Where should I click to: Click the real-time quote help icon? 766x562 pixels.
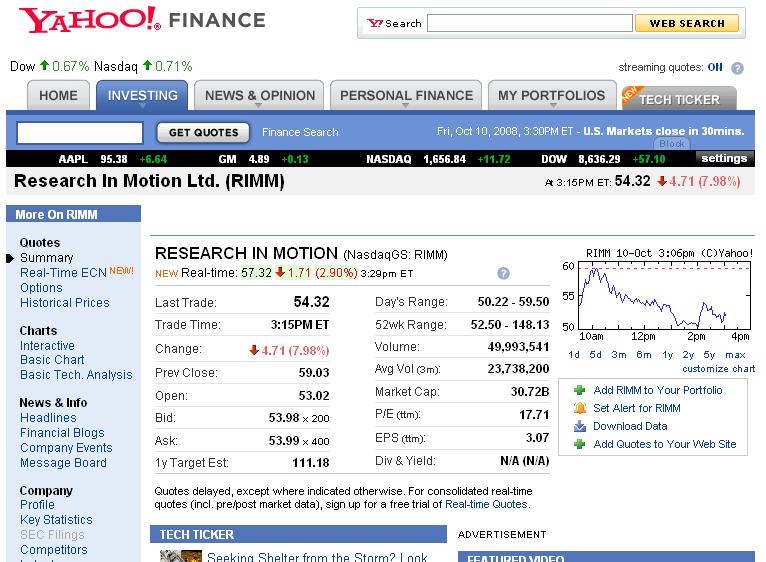pos(503,273)
